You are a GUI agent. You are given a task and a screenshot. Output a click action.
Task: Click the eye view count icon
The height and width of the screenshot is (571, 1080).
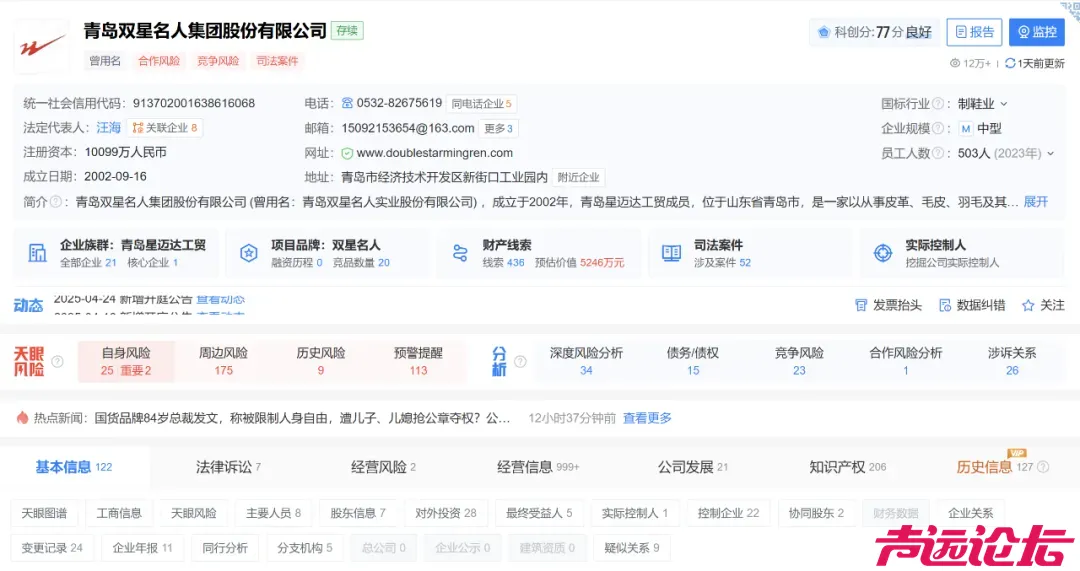click(955, 63)
